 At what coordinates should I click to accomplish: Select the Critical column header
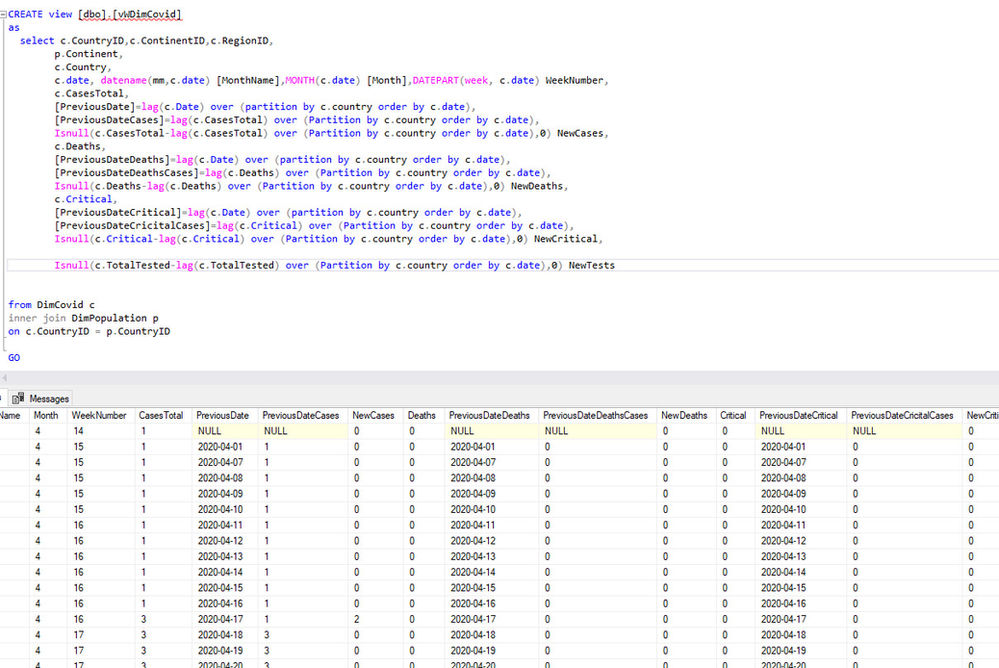(733, 415)
